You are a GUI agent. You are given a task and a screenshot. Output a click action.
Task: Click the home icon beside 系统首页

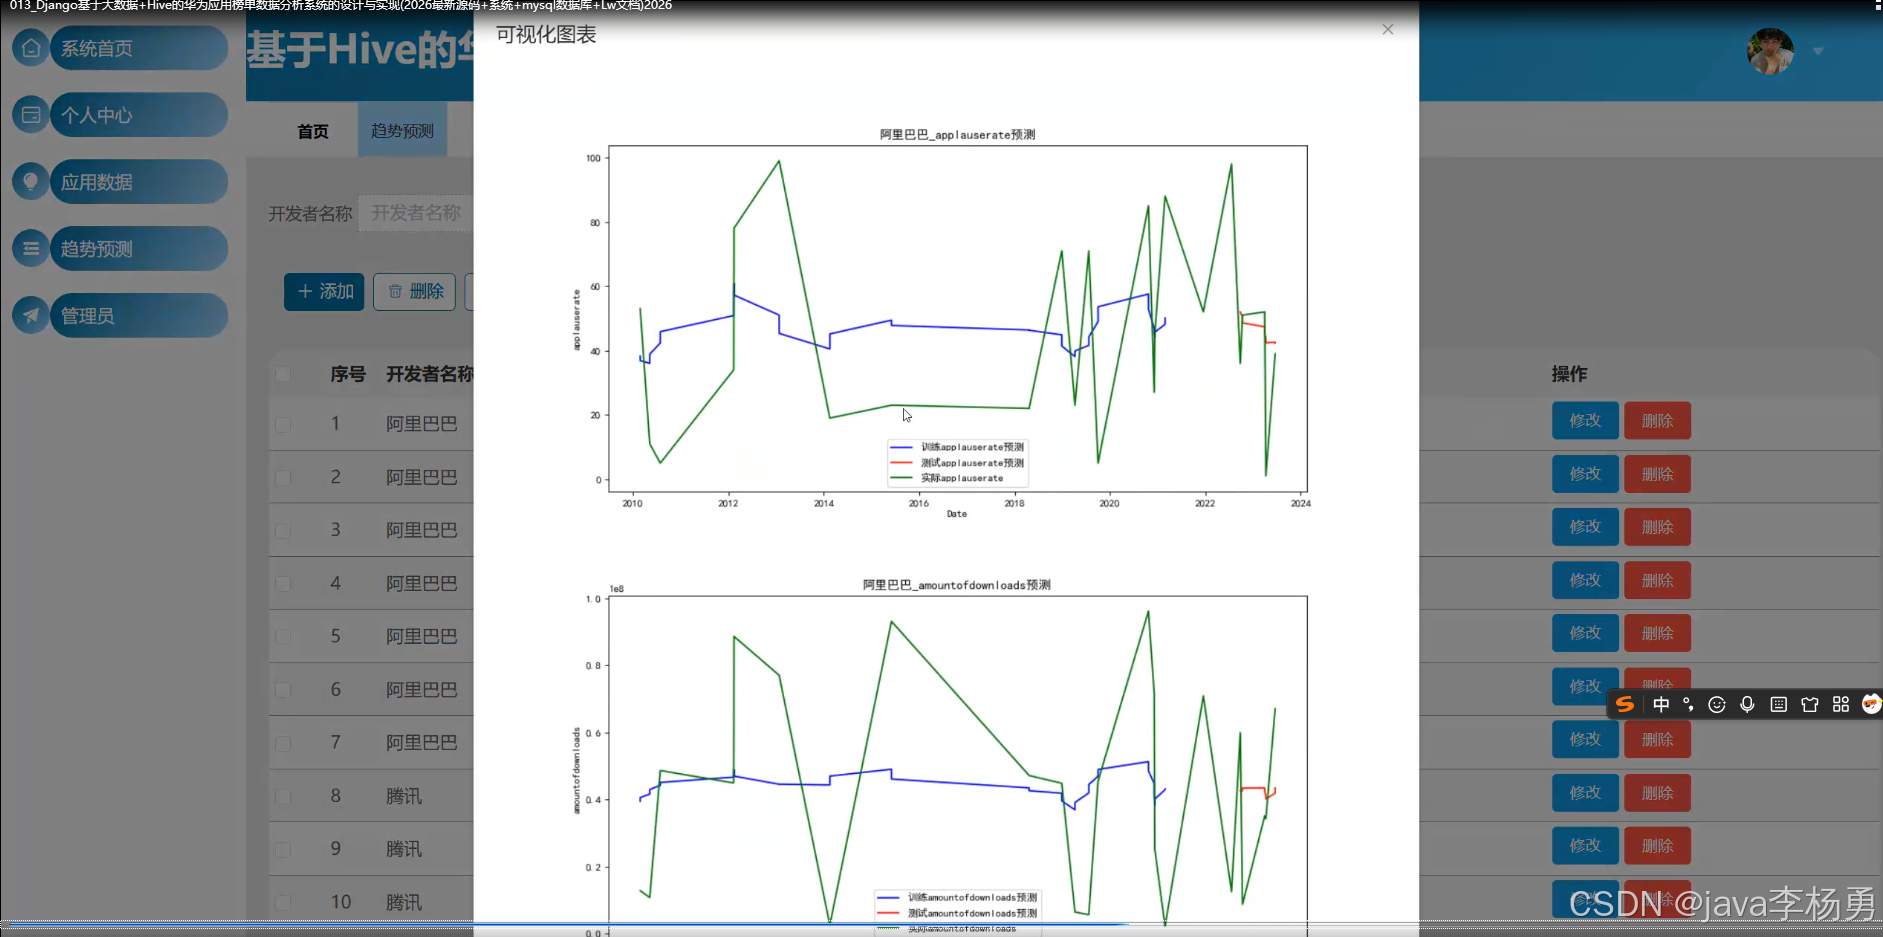pyautogui.click(x=31, y=48)
